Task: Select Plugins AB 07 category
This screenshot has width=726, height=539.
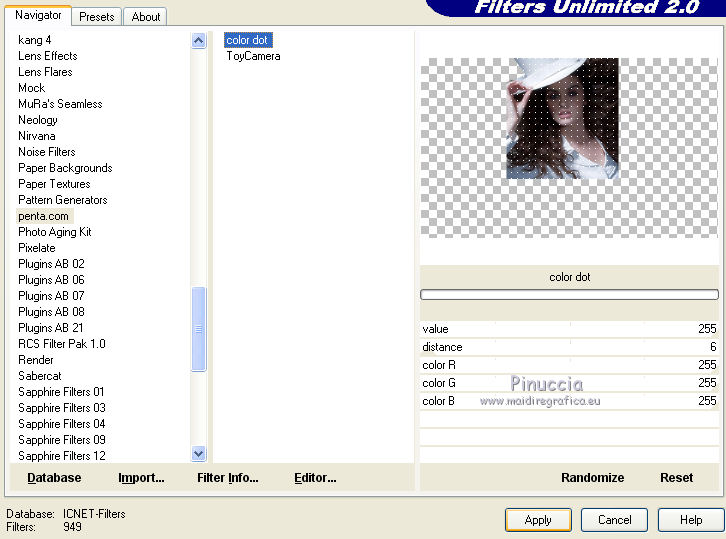Action: (x=51, y=296)
